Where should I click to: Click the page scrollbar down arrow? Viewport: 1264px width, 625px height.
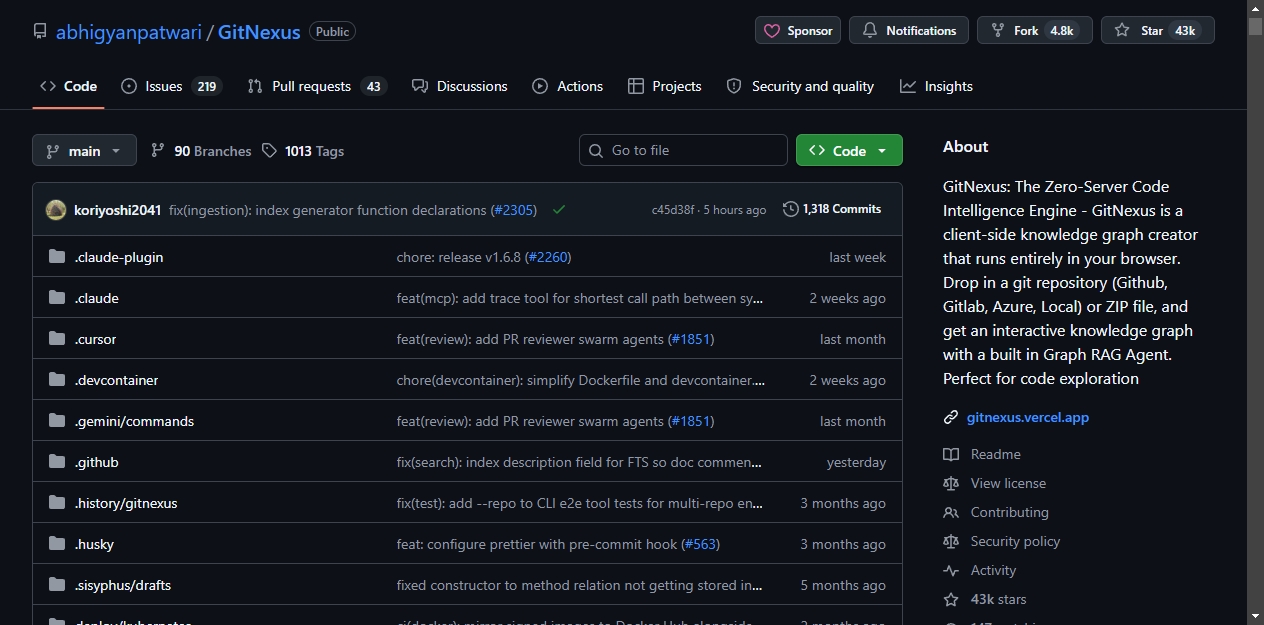click(1255, 616)
